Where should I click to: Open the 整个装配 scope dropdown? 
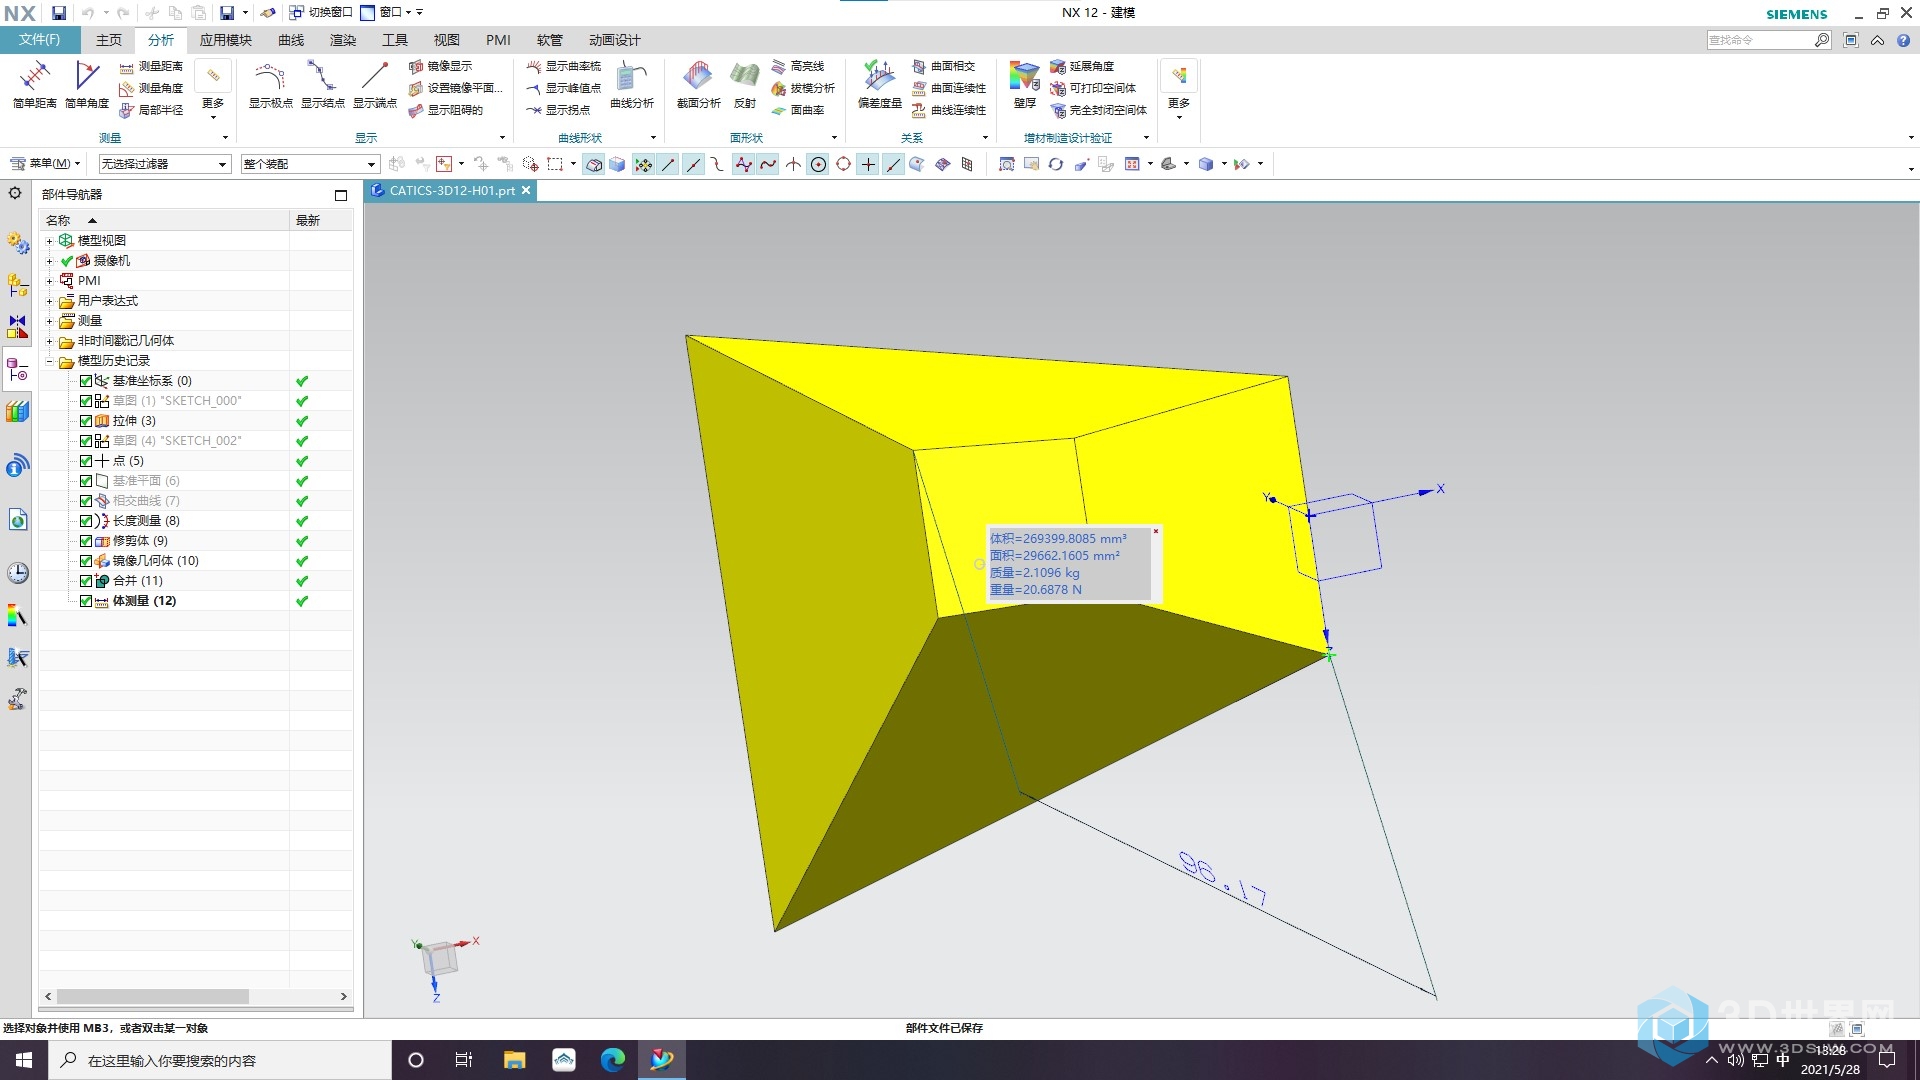310,164
